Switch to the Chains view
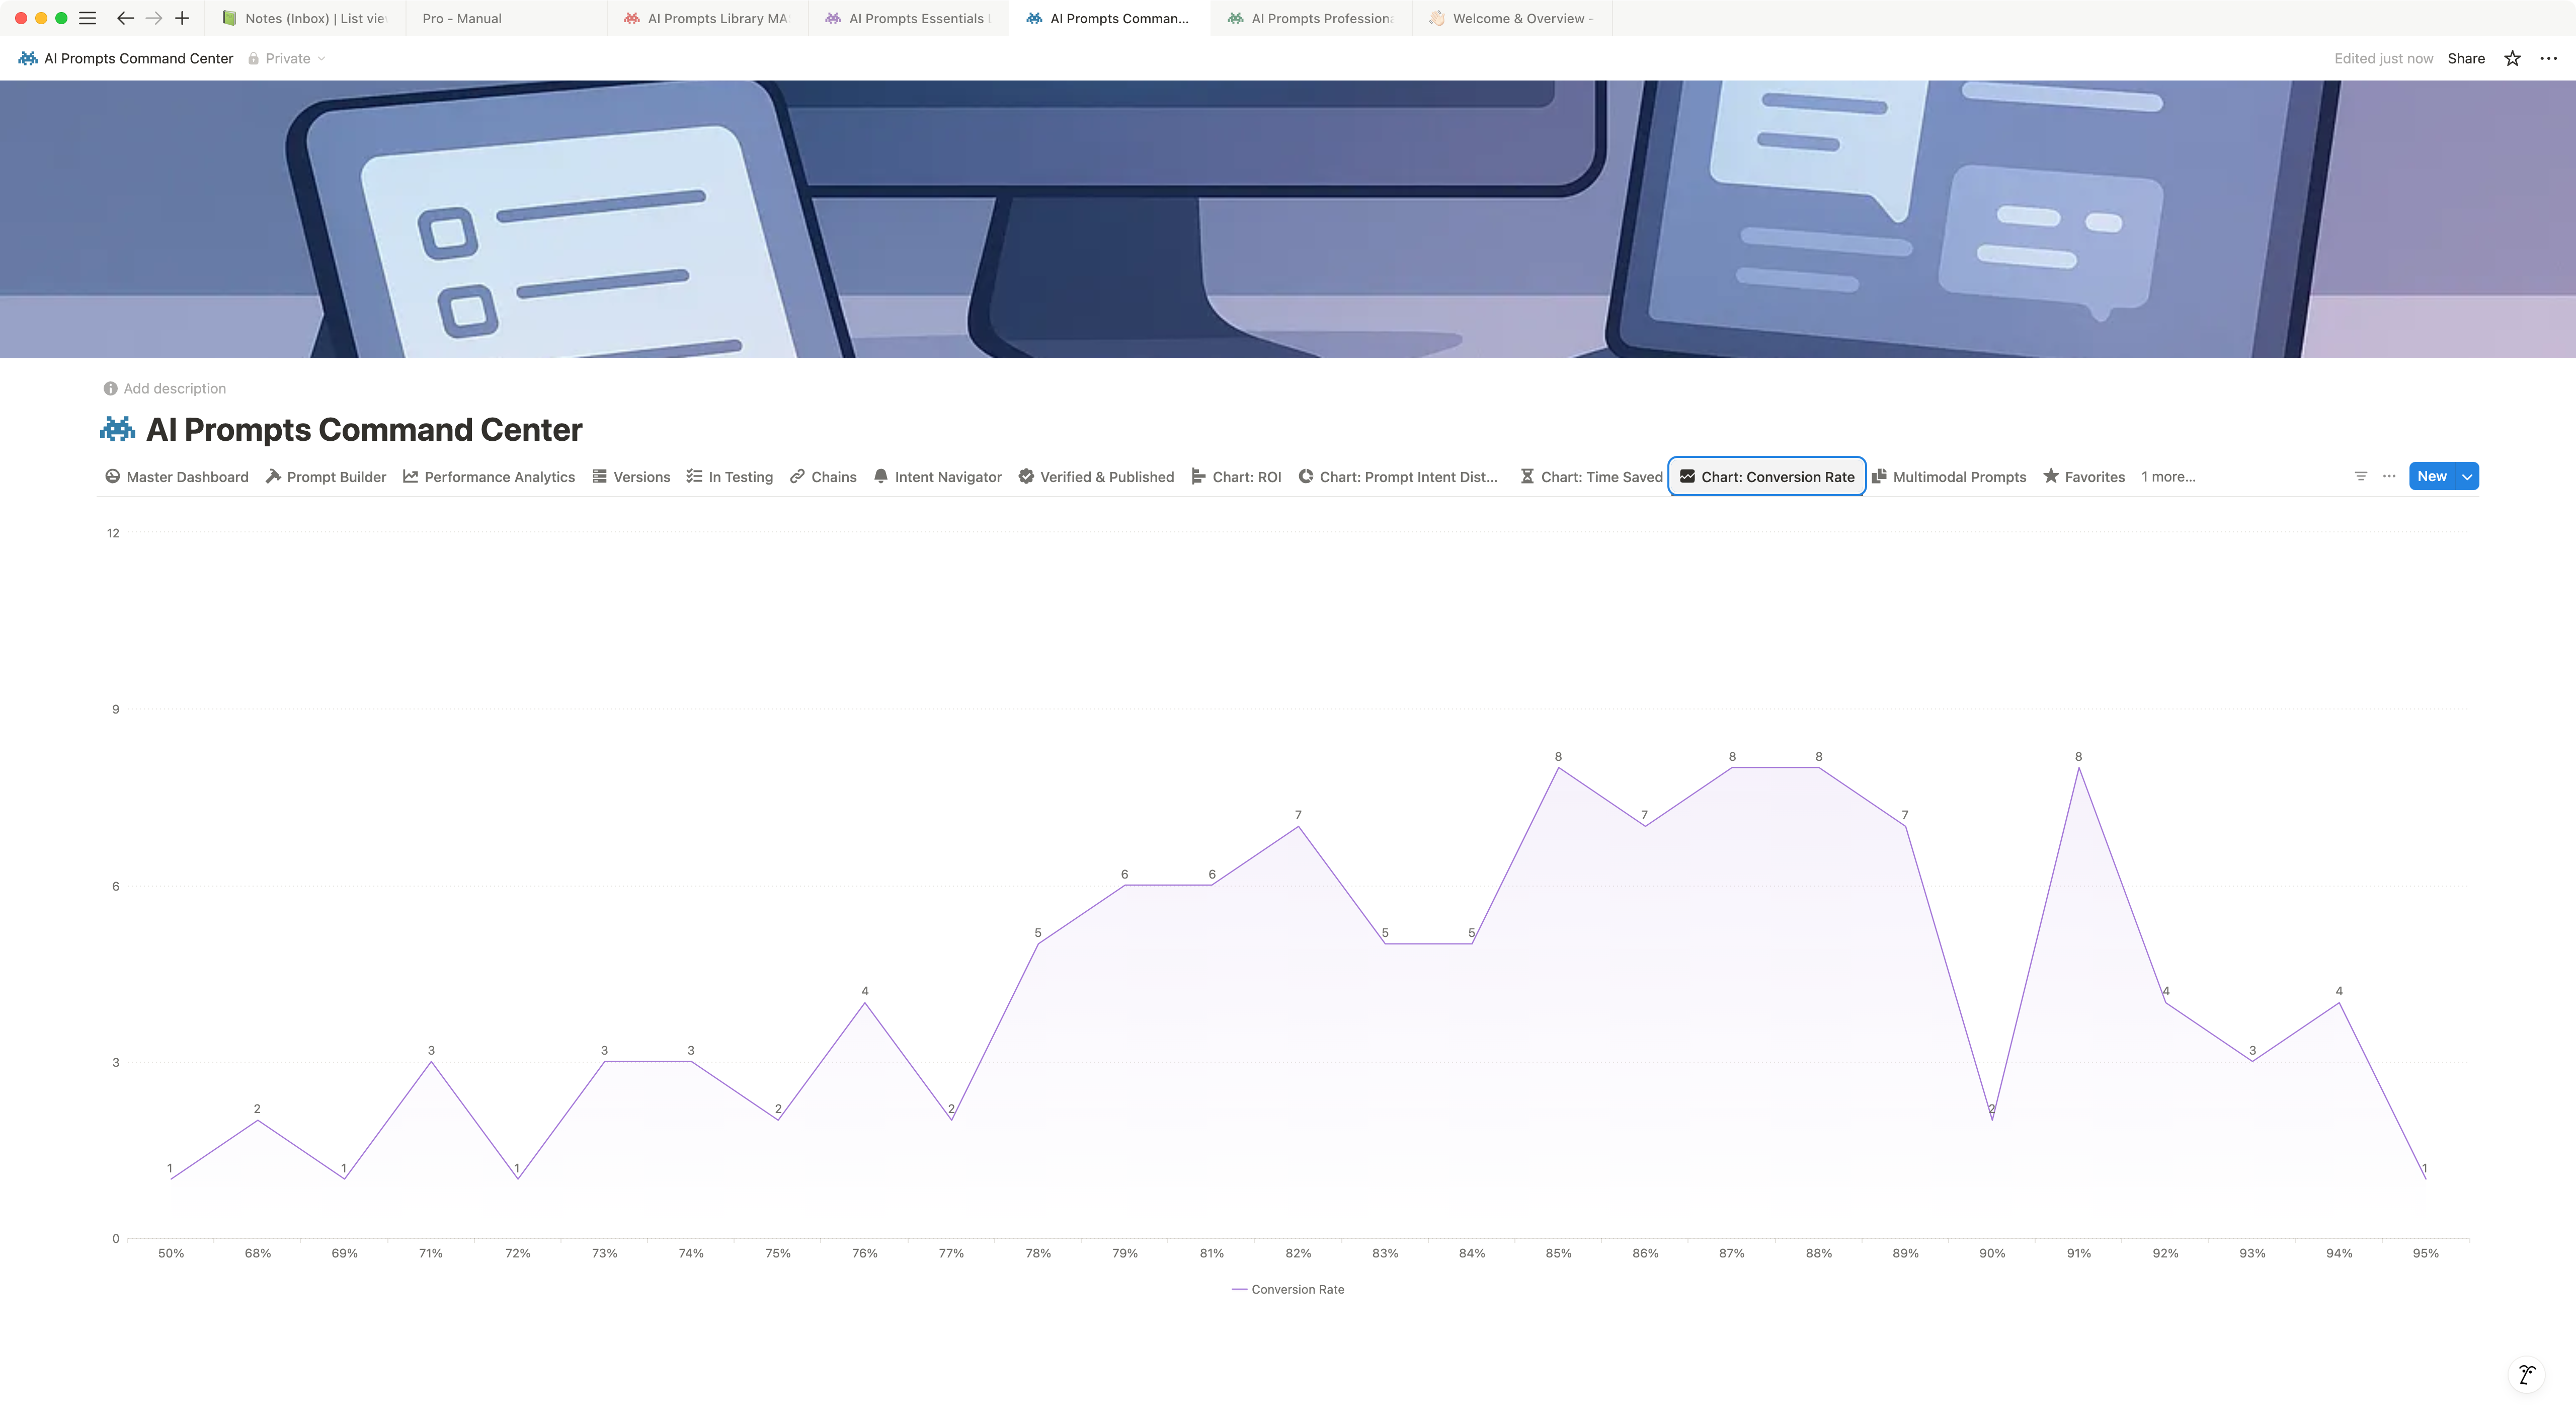 823,477
